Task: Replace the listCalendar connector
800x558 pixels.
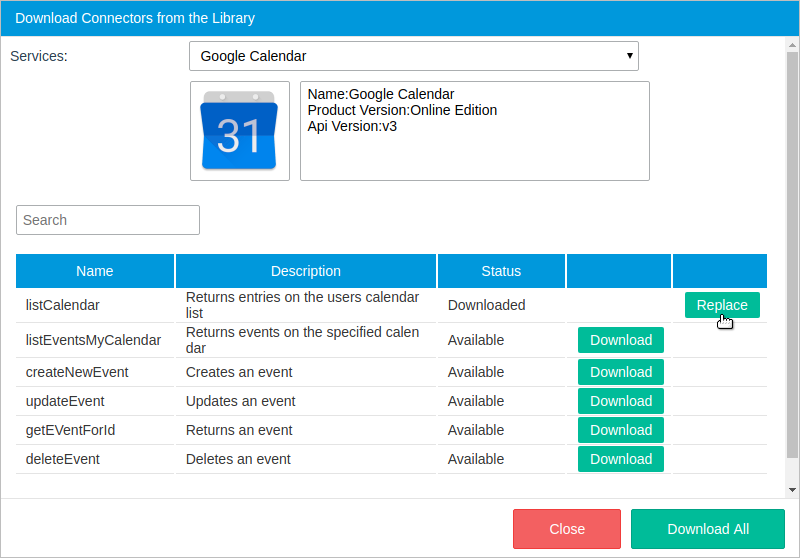Action: click(x=721, y=305)
